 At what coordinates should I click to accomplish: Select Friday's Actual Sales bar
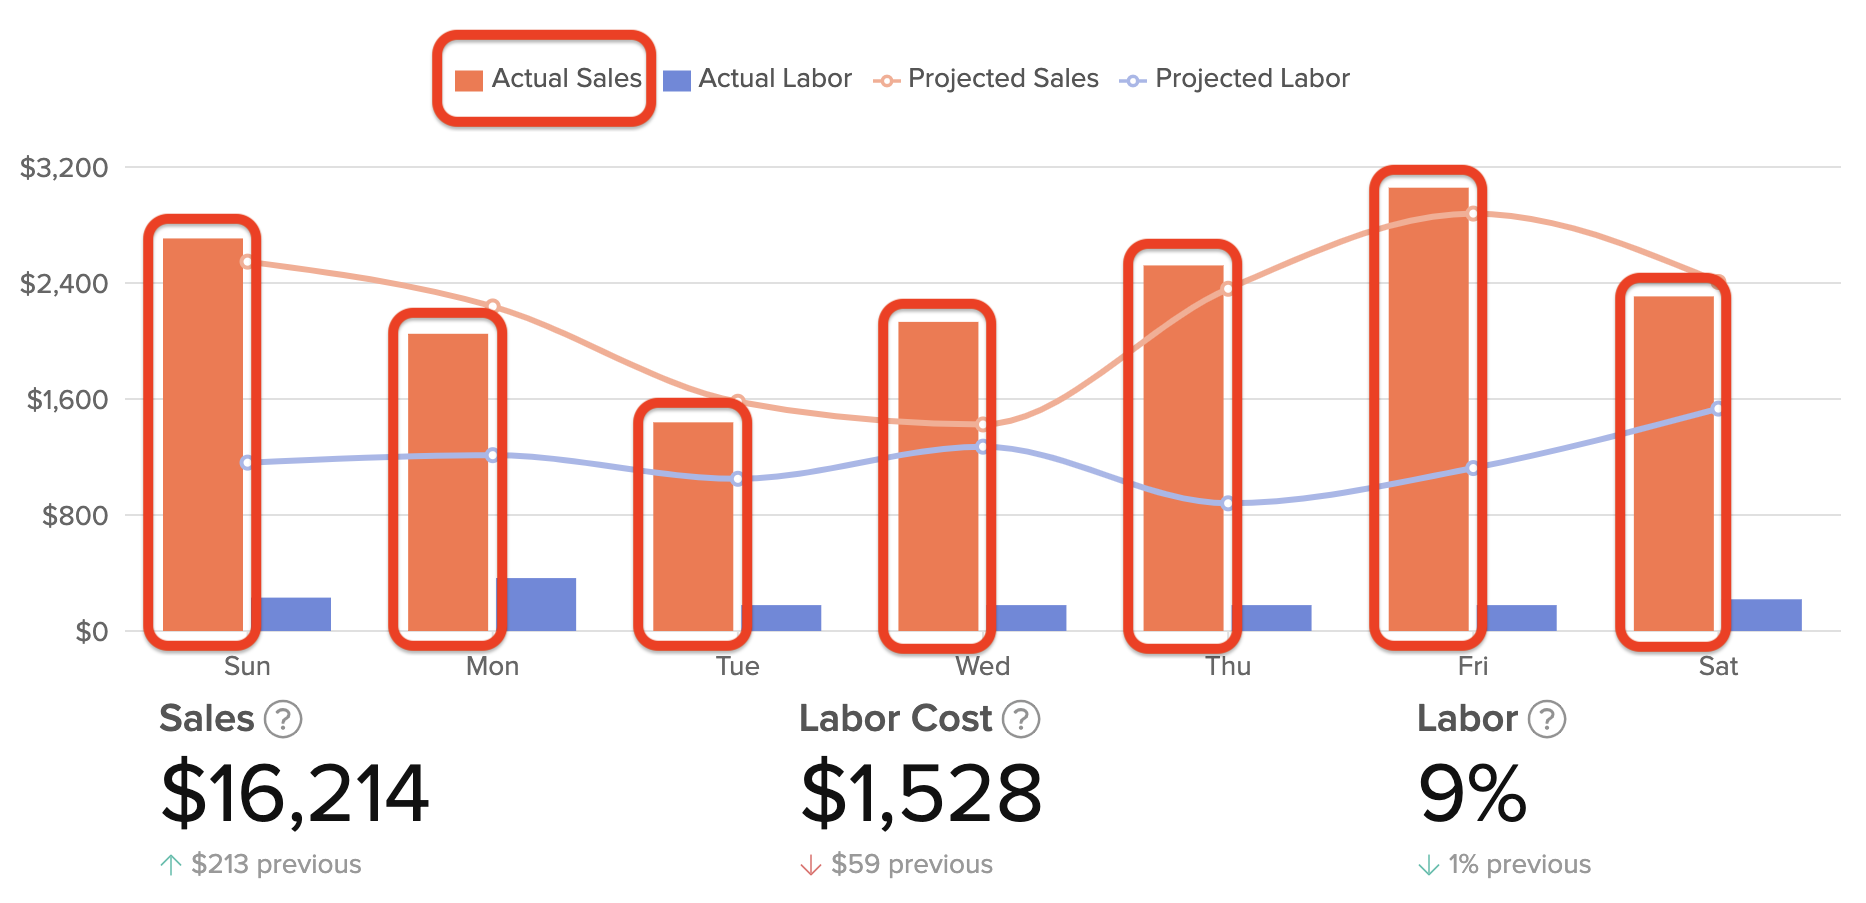(x=1428, y=410)
